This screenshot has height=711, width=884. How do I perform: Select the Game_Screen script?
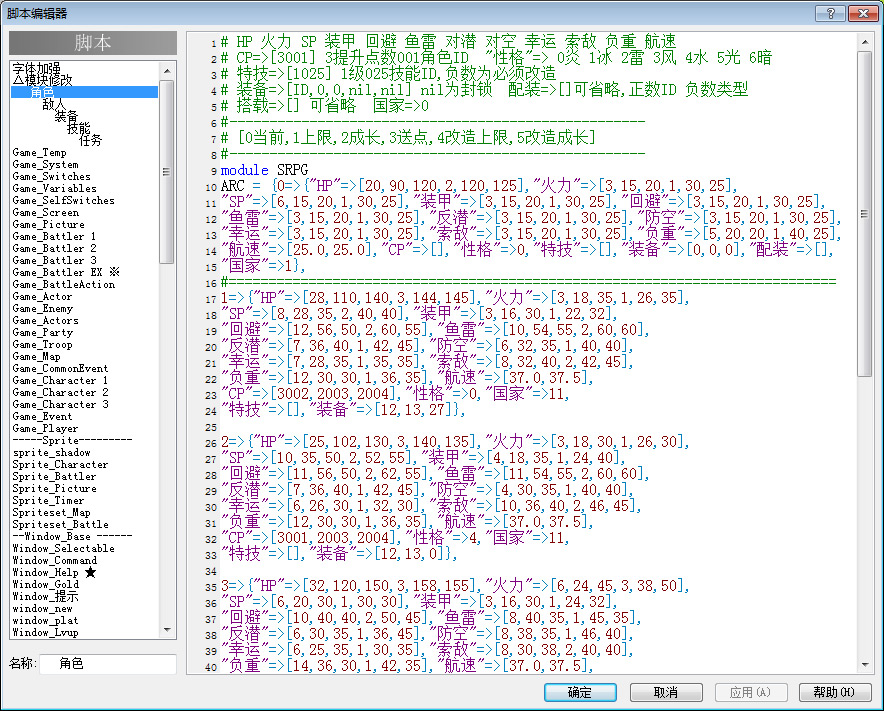pos(46,212)
